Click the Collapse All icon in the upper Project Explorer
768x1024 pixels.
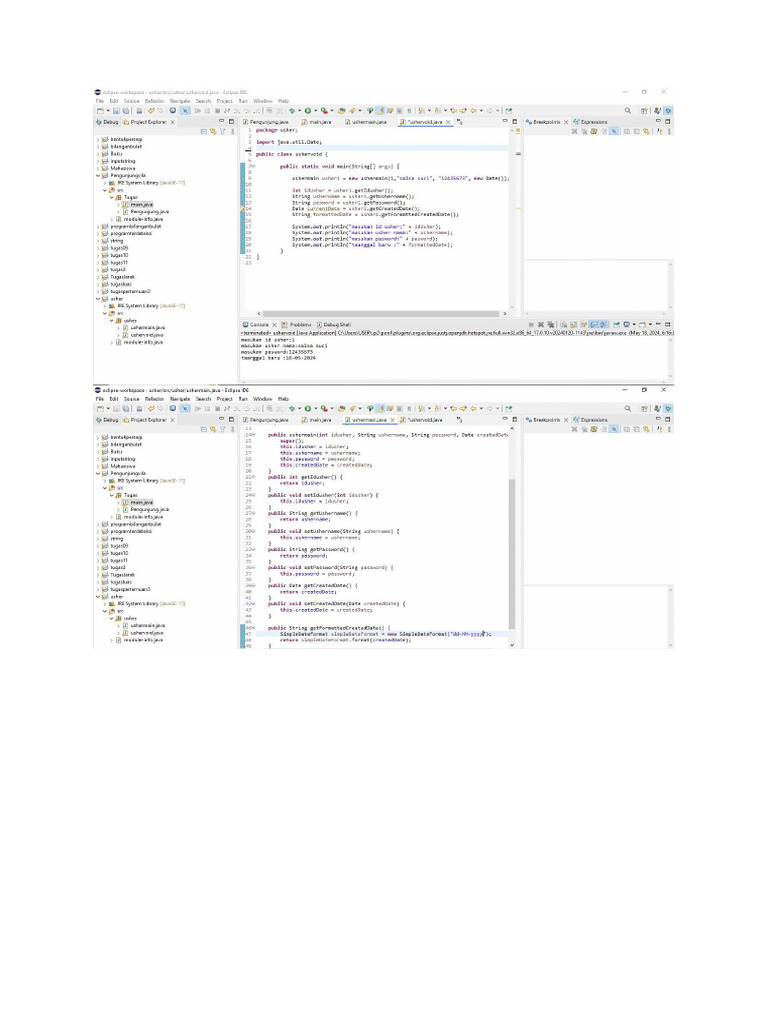pos(204,131)
